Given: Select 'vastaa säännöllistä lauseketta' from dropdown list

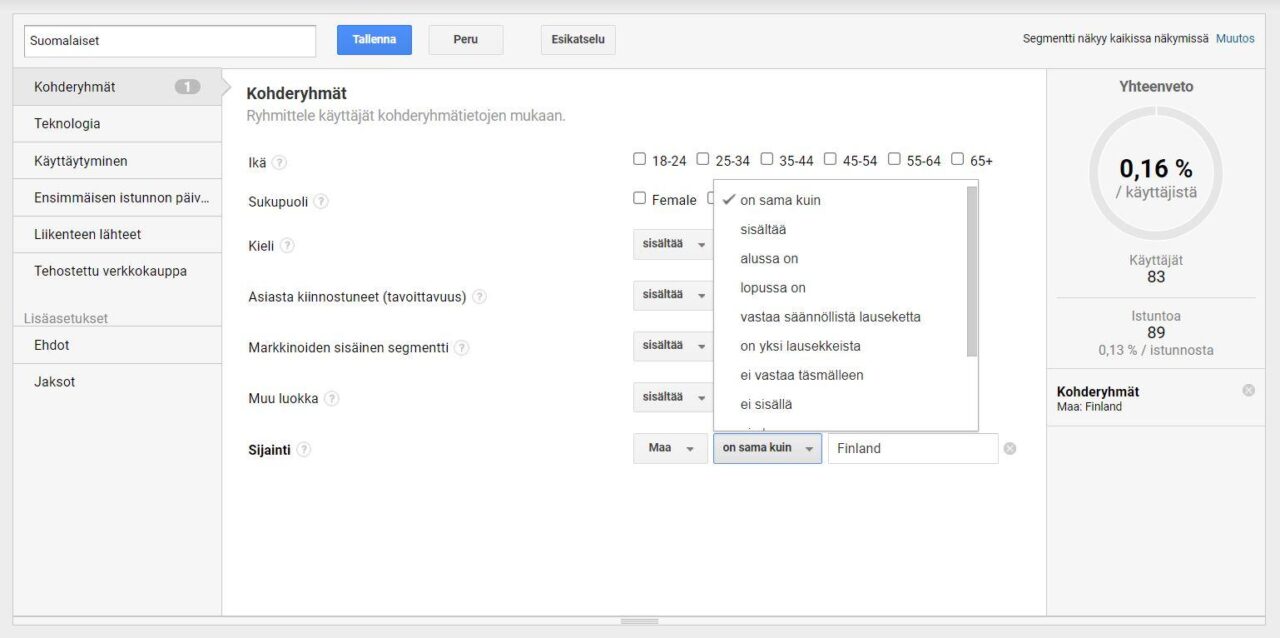Looking at the screenshot, I should [830, 317].
